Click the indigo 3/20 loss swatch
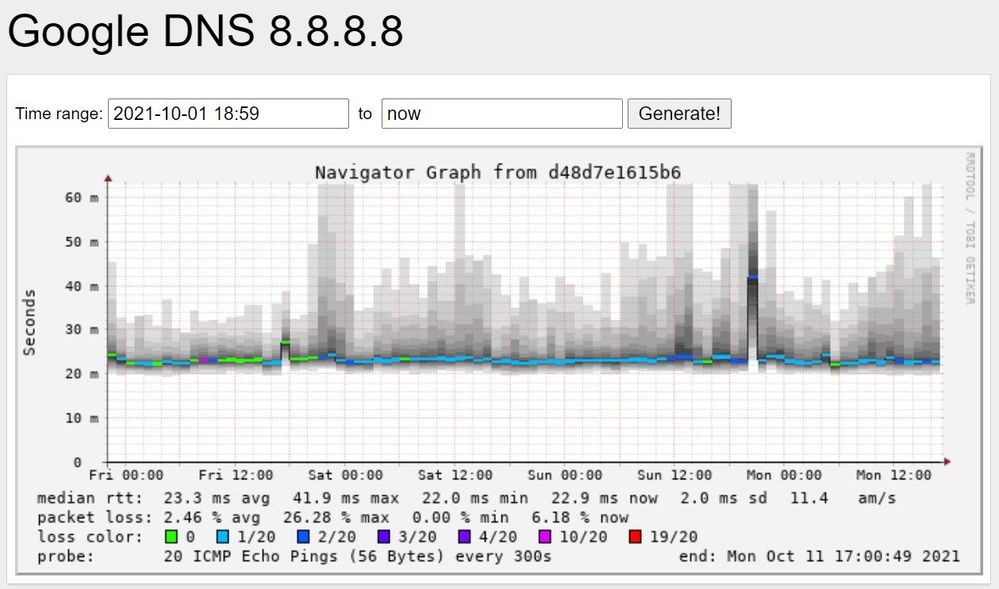 [384, 537]
